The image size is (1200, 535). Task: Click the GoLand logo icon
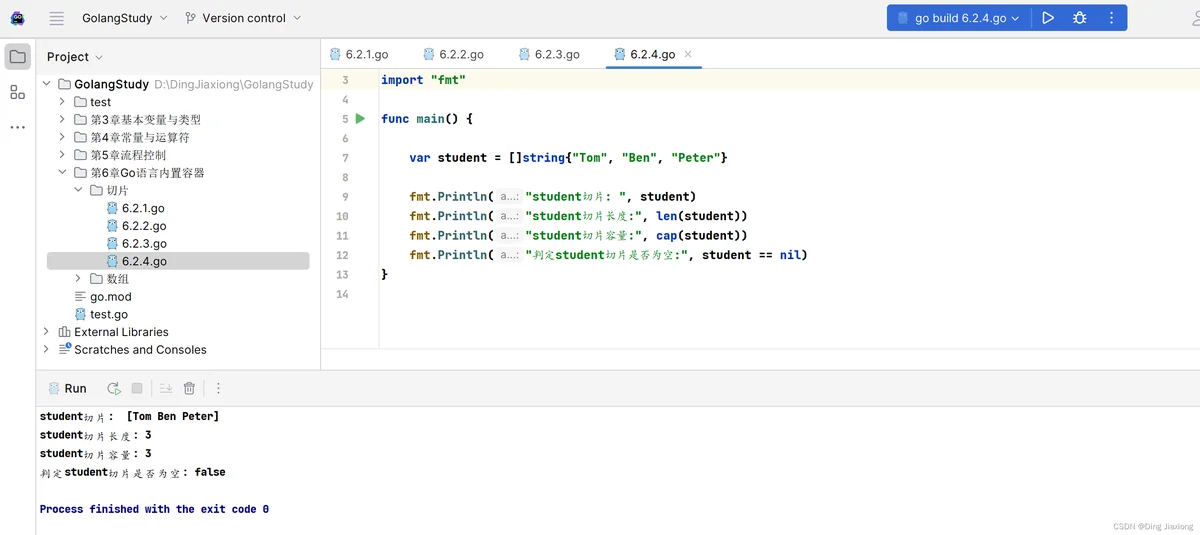click(17, 18)
